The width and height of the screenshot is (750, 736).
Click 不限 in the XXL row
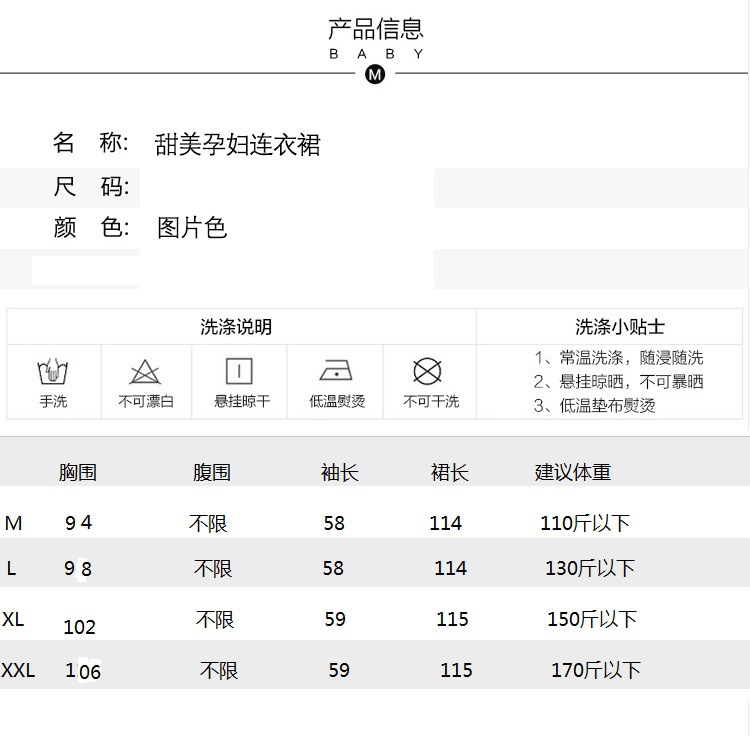coord(219,670)
